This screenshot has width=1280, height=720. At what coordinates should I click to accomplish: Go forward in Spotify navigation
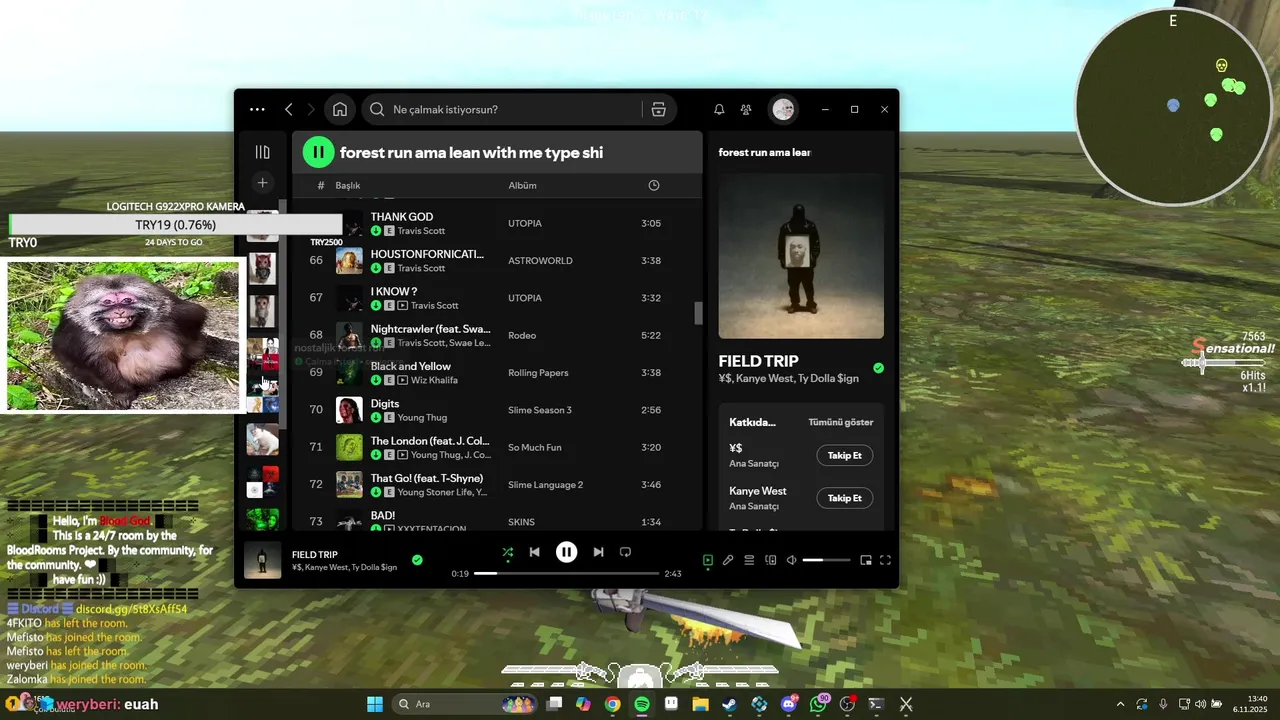click(311, 110)
